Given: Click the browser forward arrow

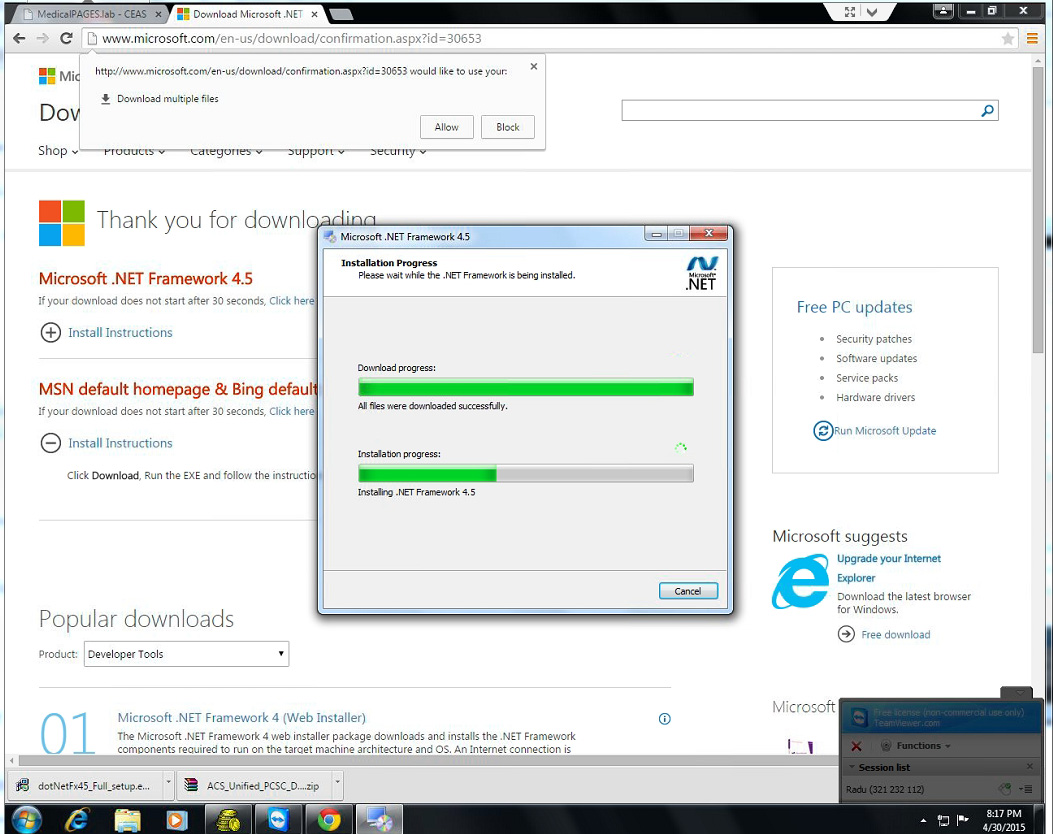Looking at the screenshot, I should [x=42, y=38].
